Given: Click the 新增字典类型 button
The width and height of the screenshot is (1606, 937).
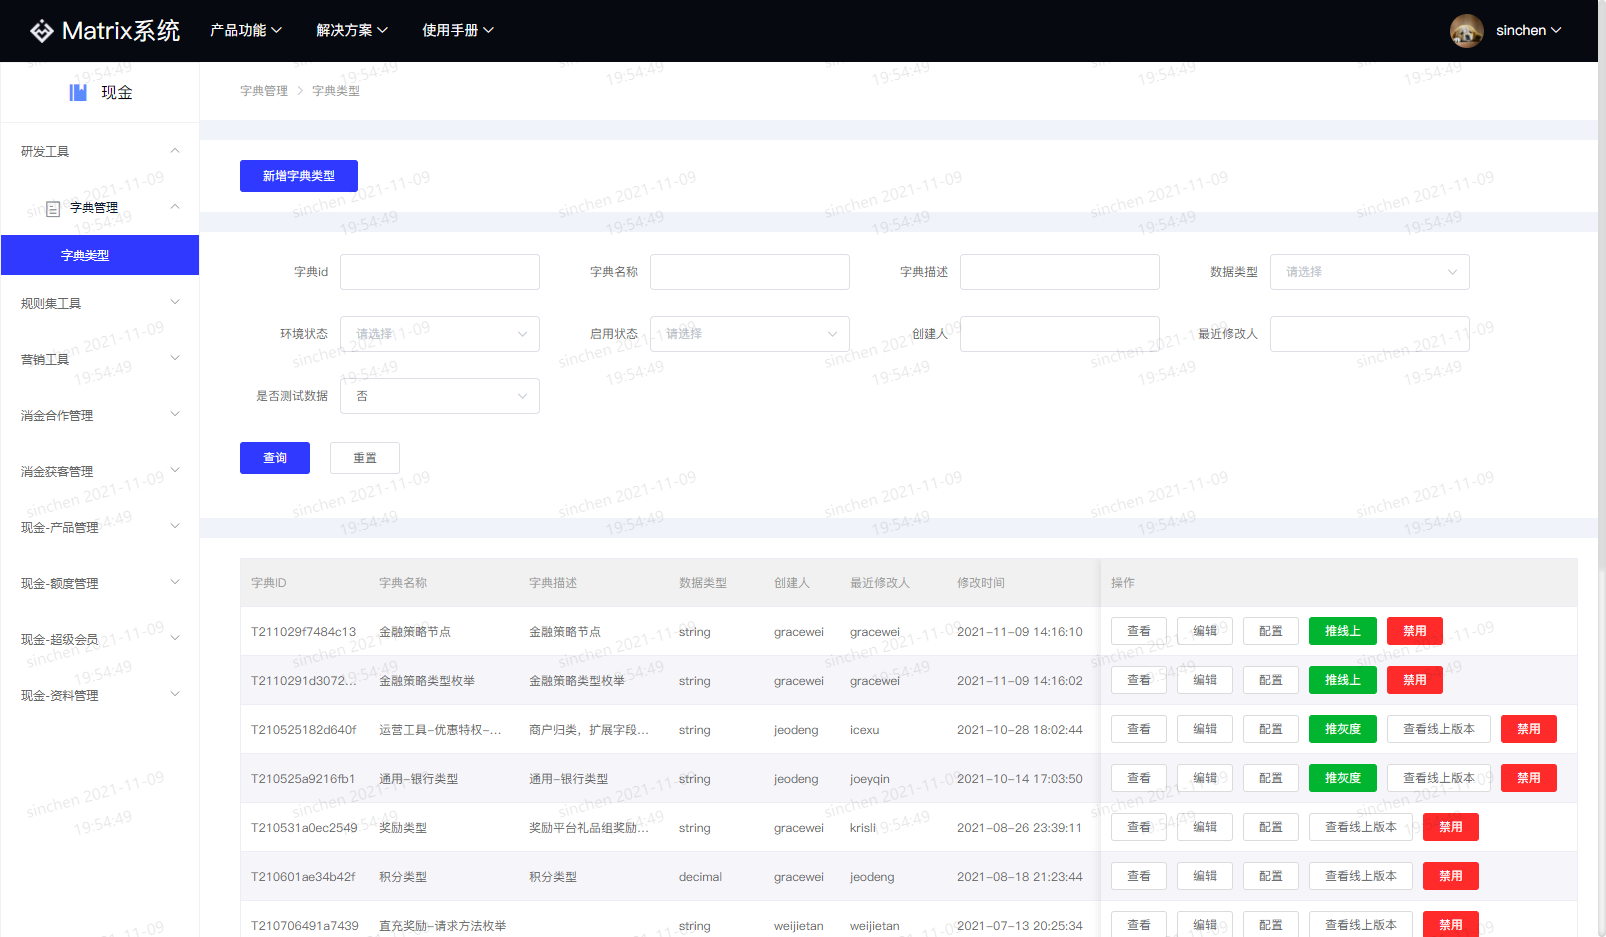Looking at the screenshot, I should click(x=299, y=176).
